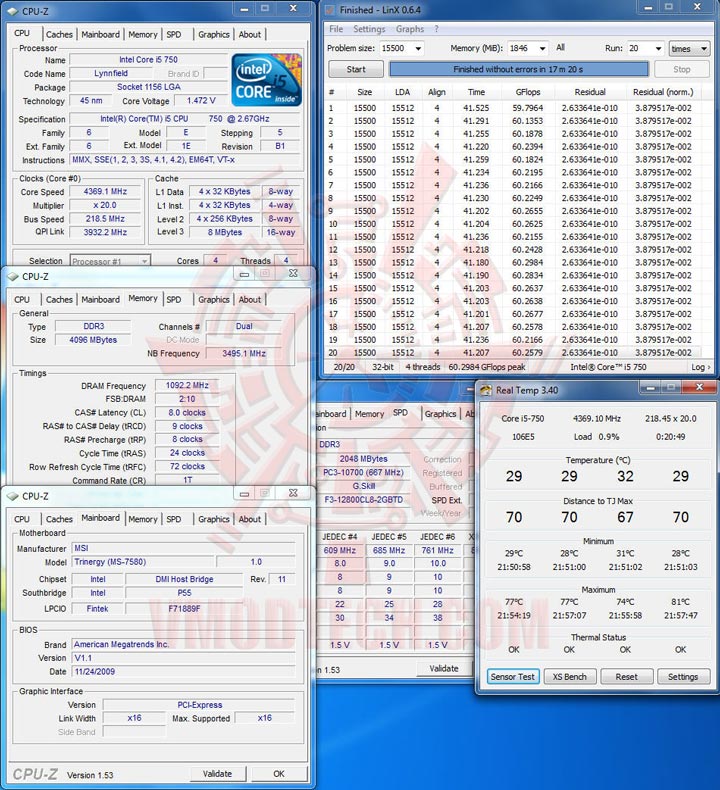Click Sensor Test button in Real Temp

point(513,677)
